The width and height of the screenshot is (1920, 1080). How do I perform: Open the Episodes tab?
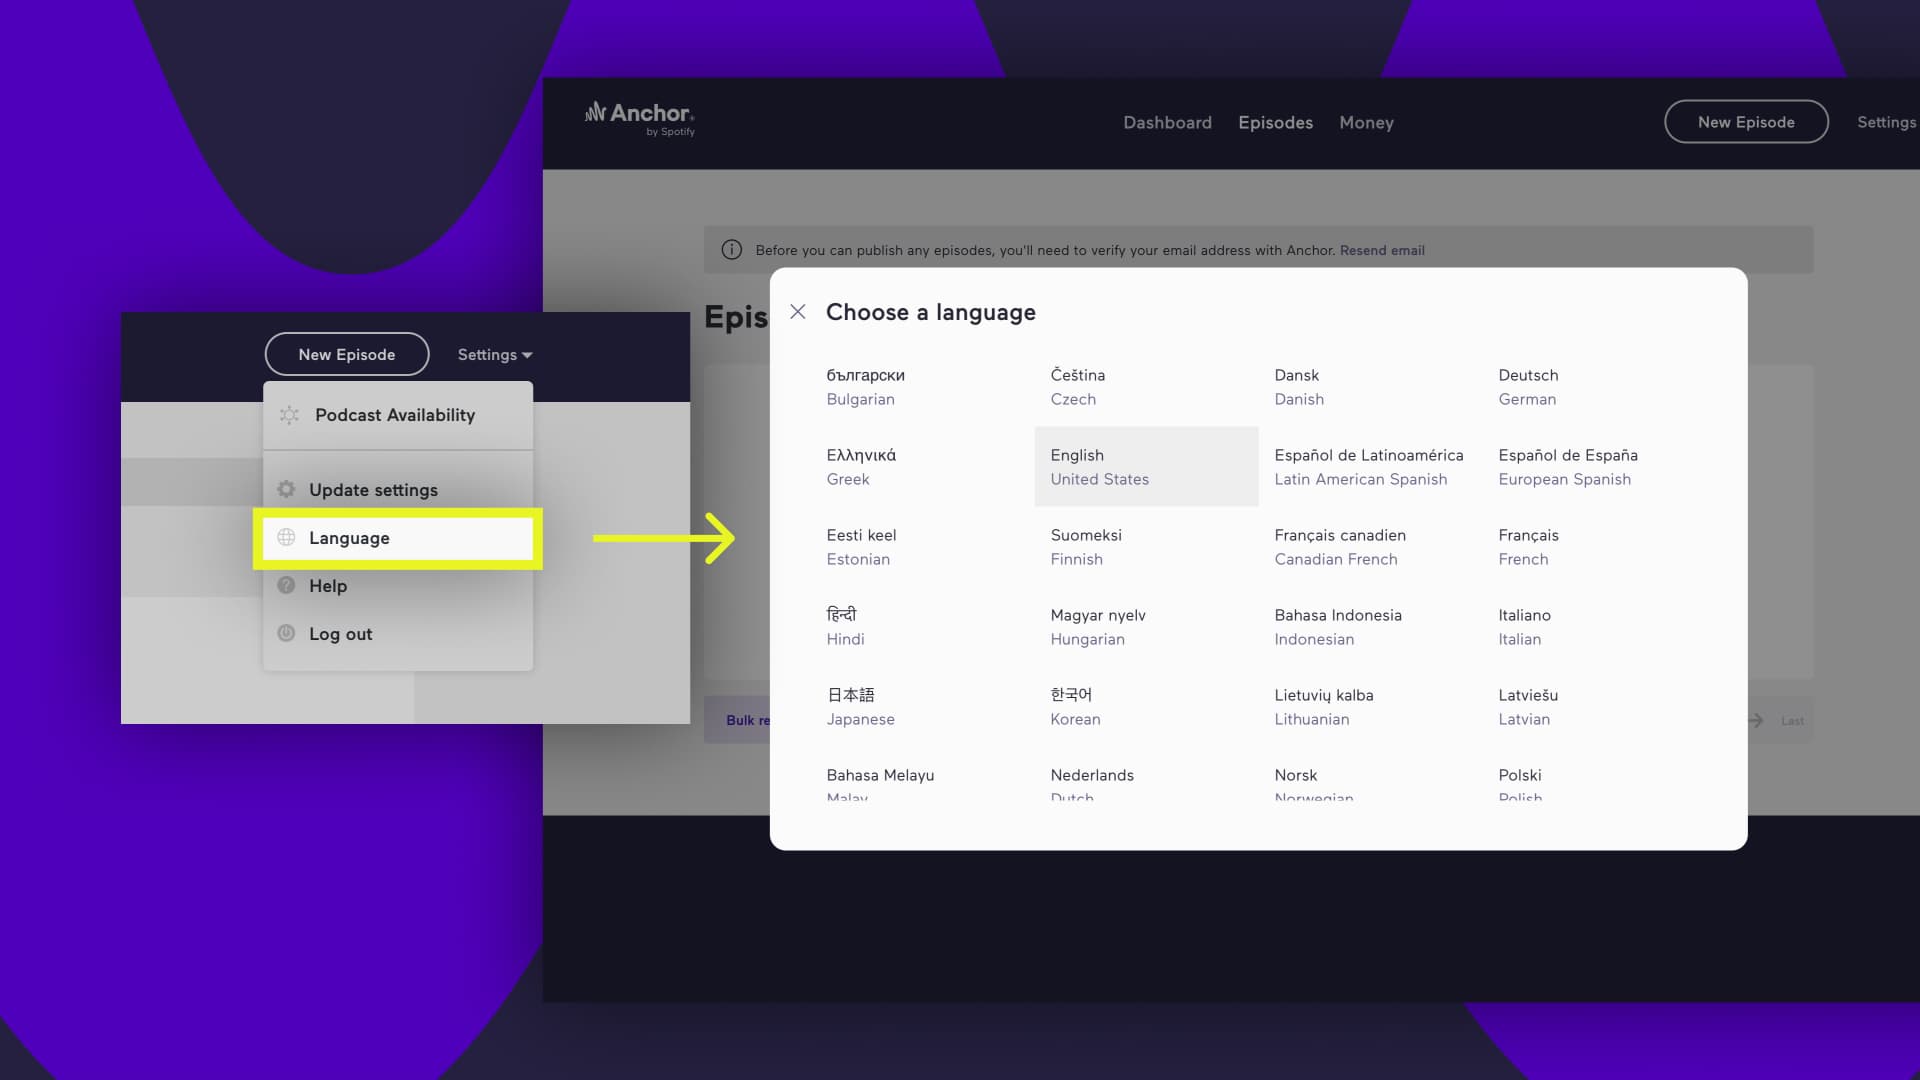pos(1275,122)
